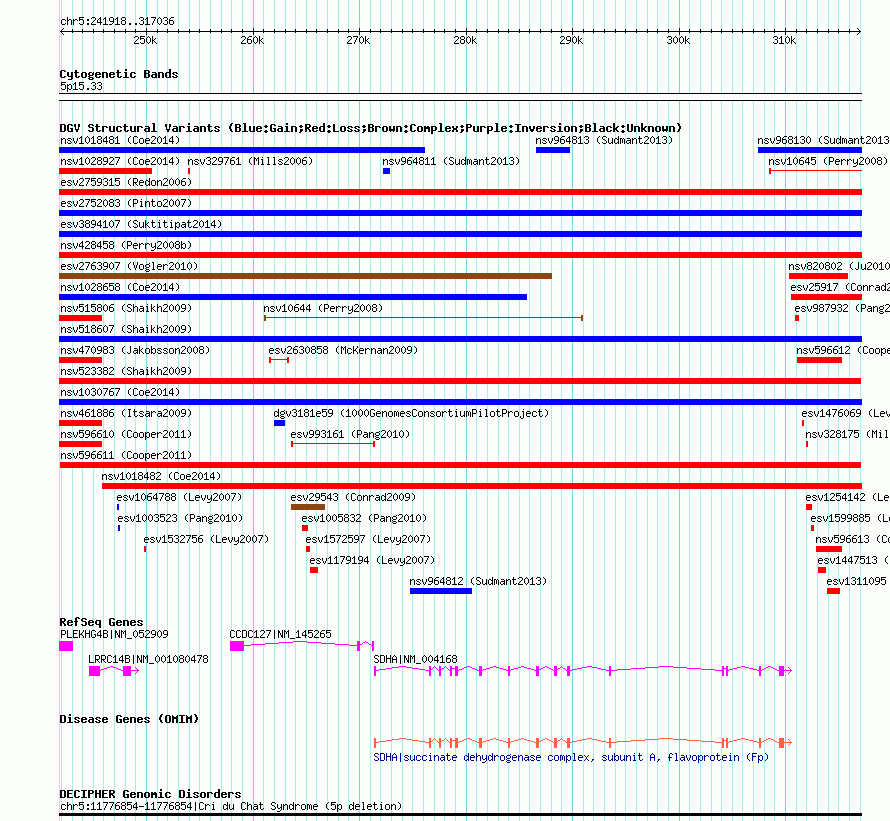Click SDHA|NM_004168 RefSeq gene label

pyautogui.click(x=415, y=659)
